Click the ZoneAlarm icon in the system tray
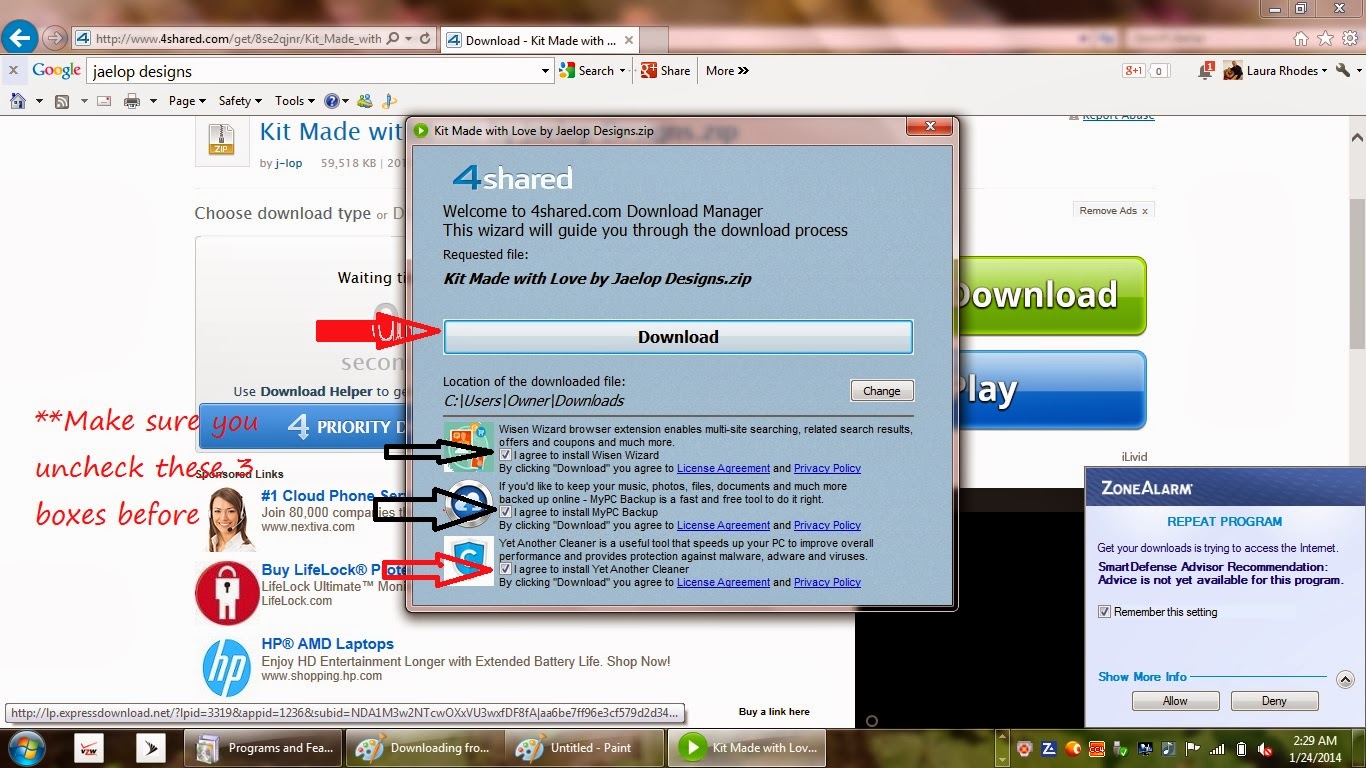Viewport: 1366px width, 768px height. click(1049, 748)
